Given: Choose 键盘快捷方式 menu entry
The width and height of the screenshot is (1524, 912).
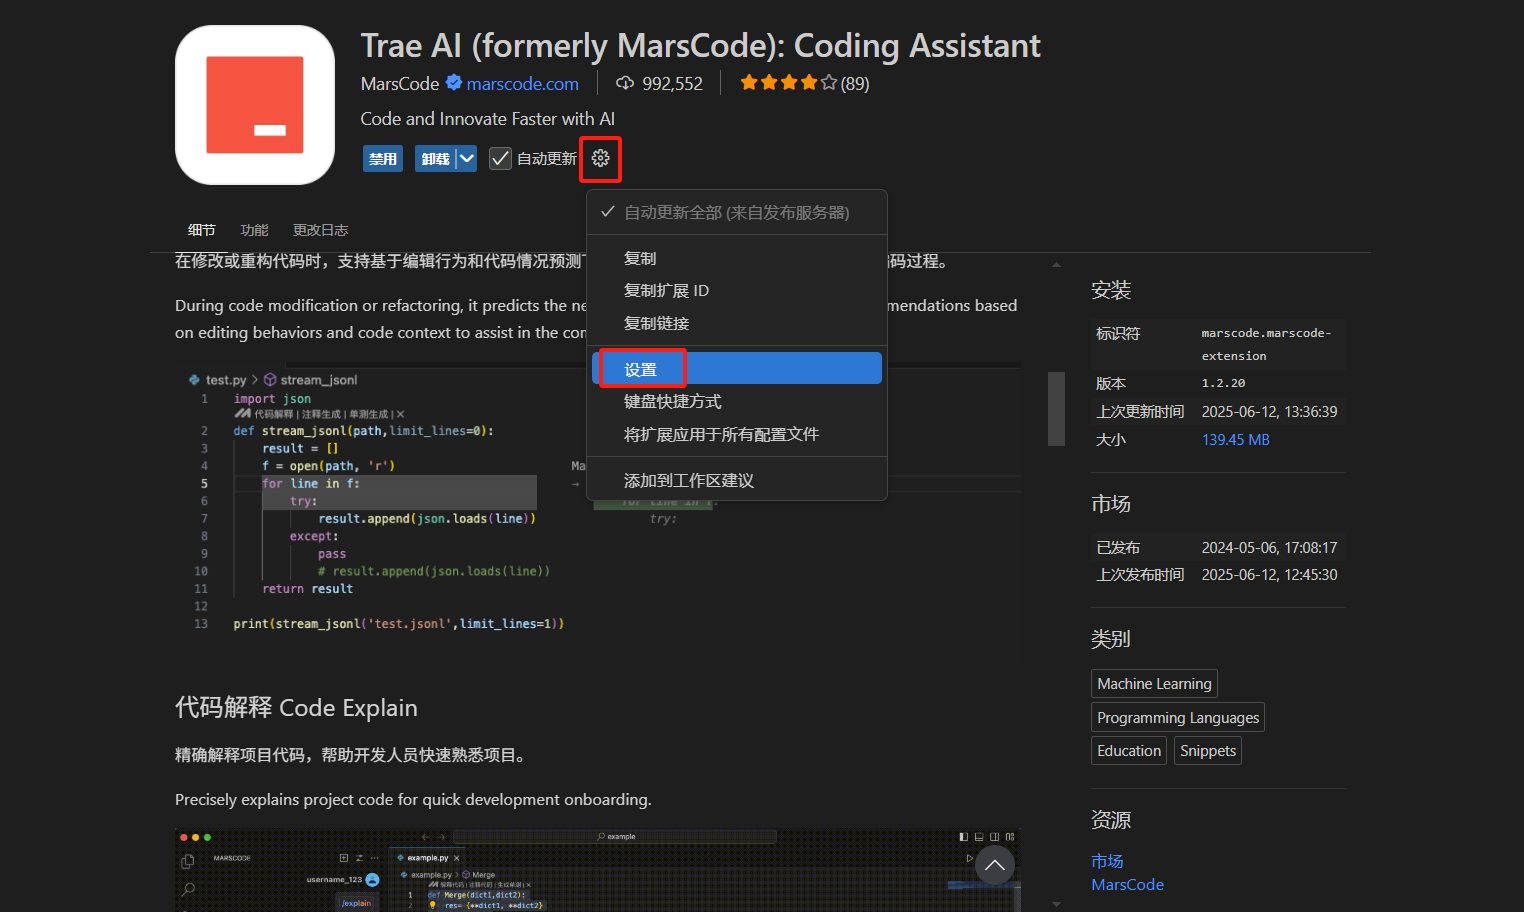Looking at the screenshot, I should [x=736, y=401].
